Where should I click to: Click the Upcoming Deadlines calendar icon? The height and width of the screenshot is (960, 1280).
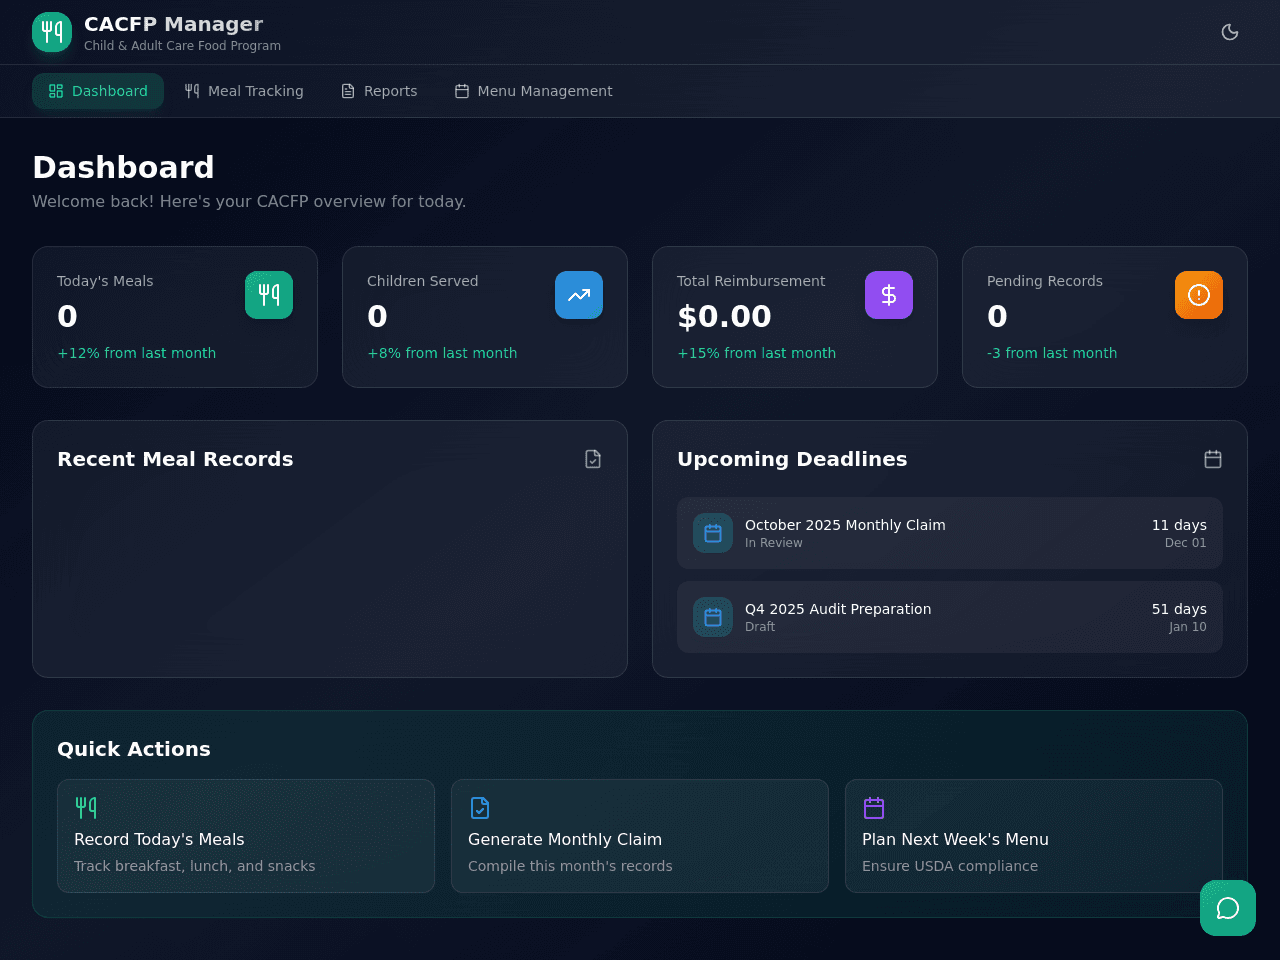pos(1213,459)
